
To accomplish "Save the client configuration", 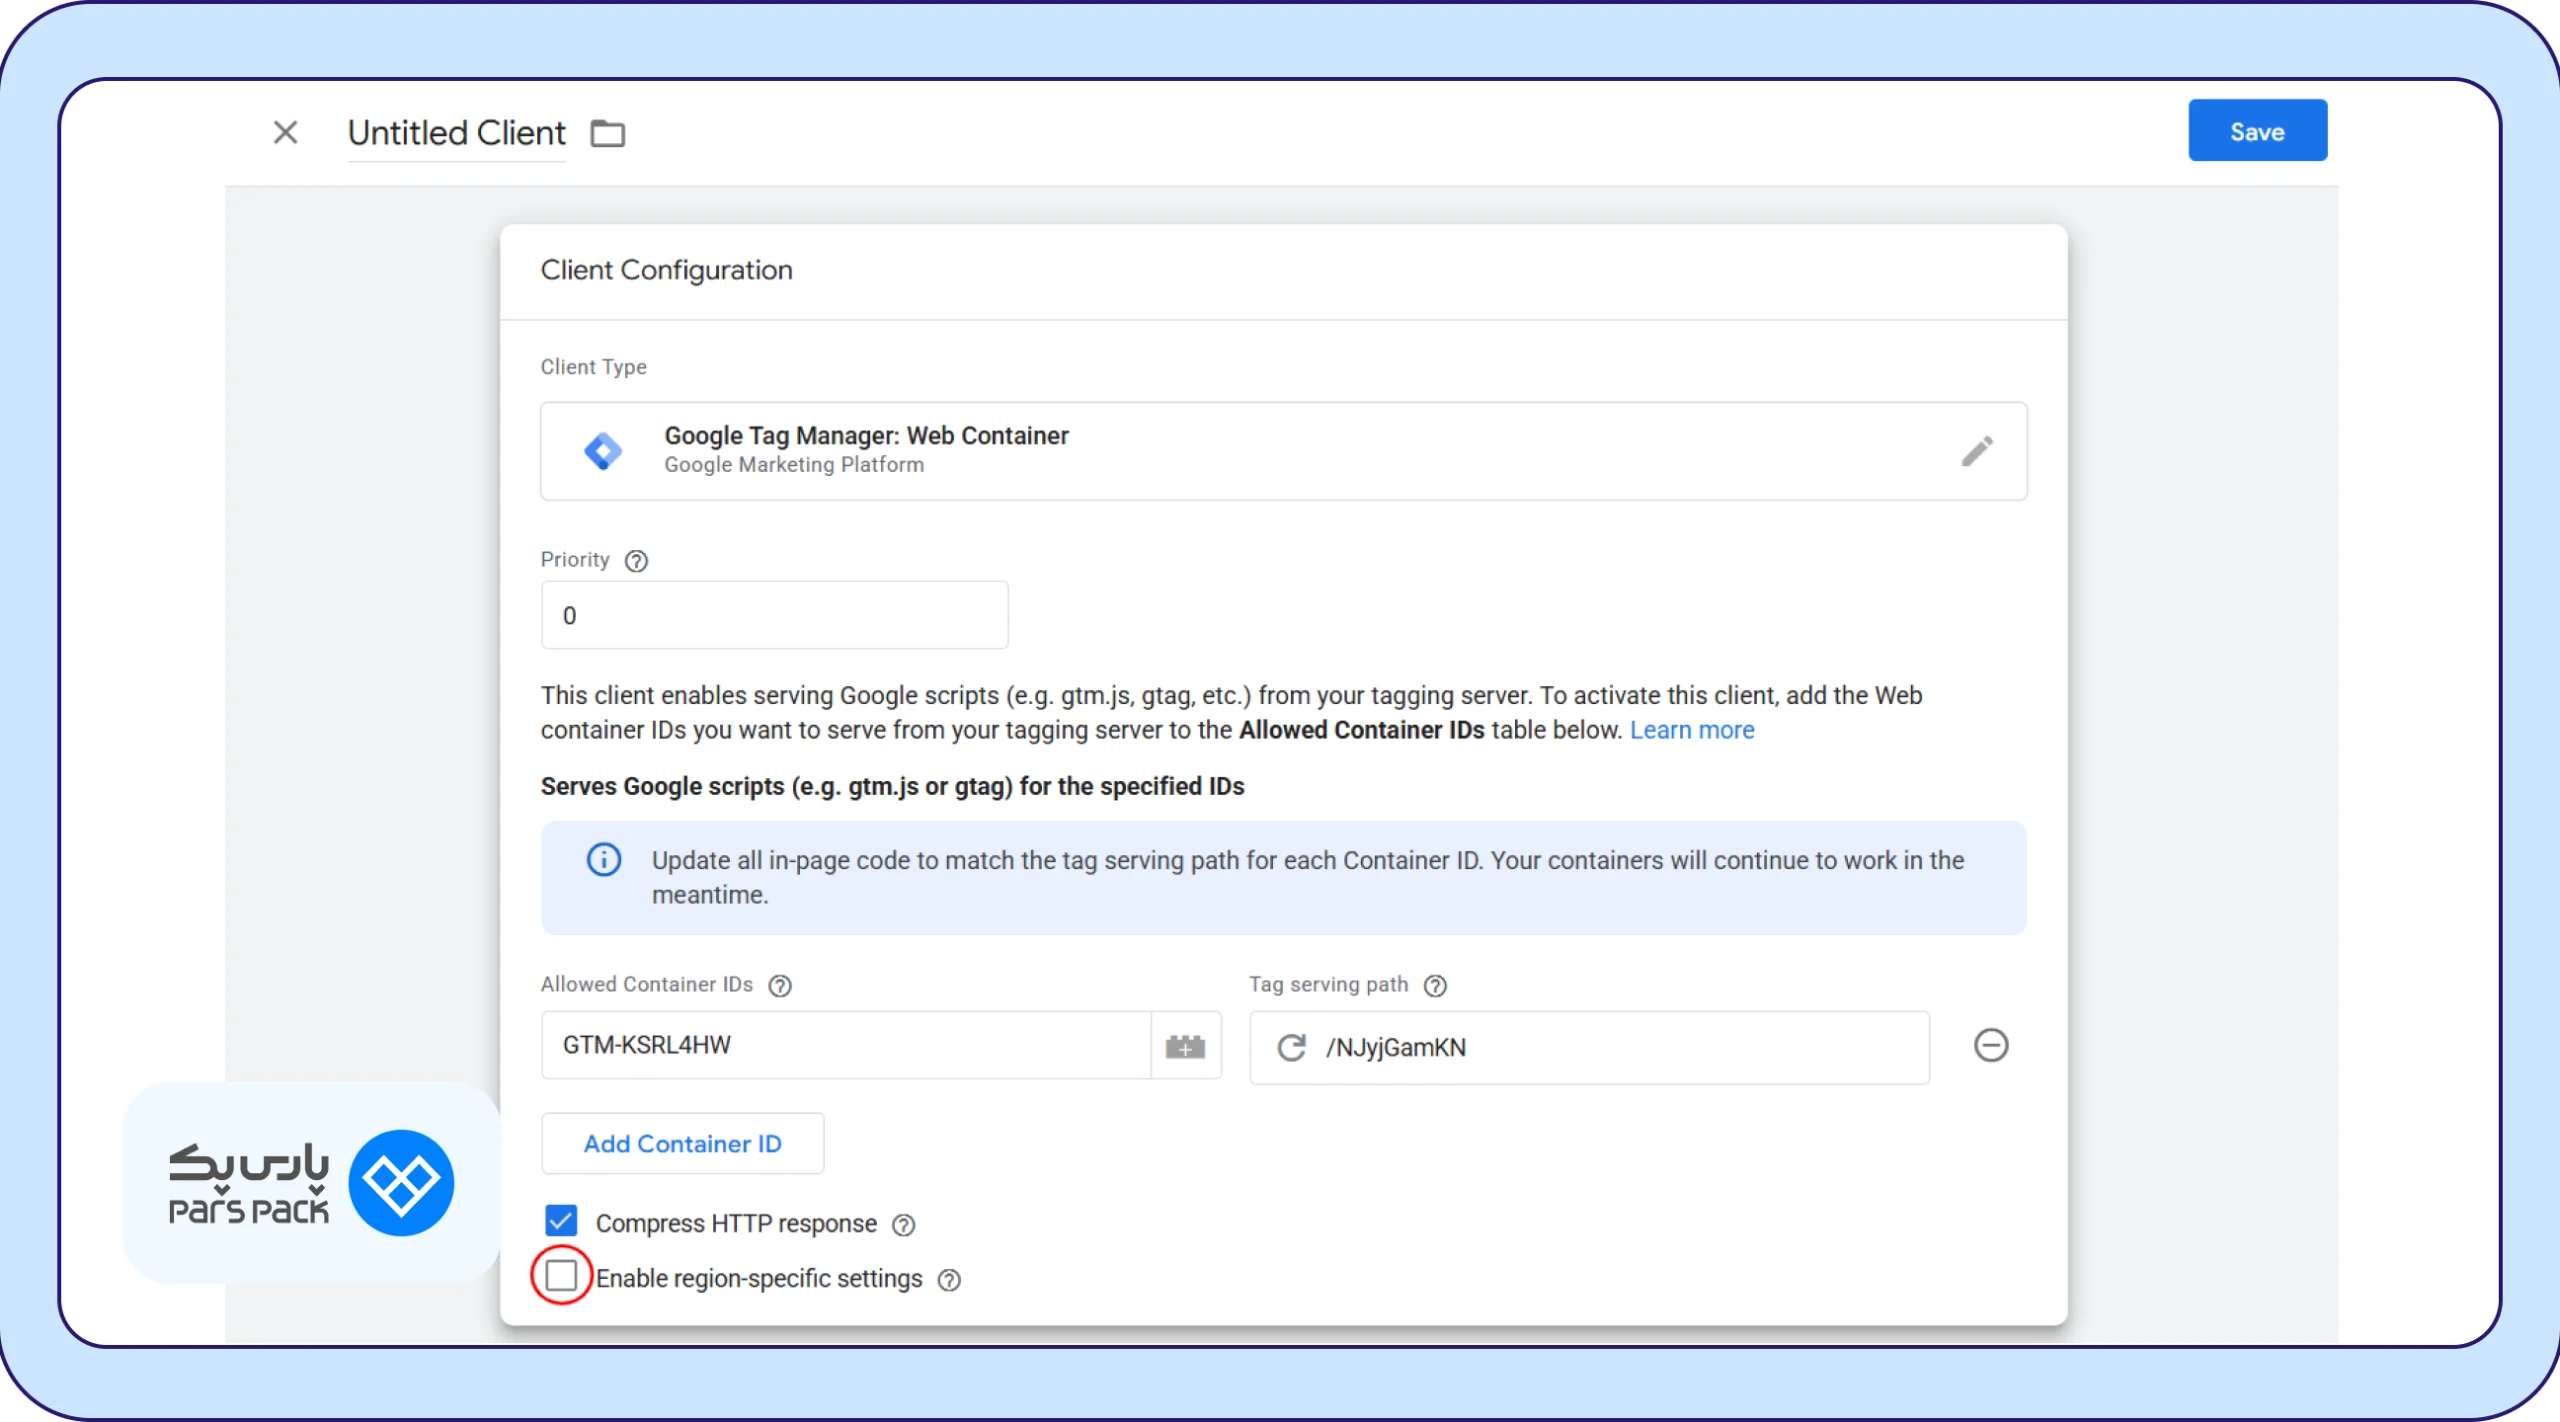I will tap(2257, 131).
